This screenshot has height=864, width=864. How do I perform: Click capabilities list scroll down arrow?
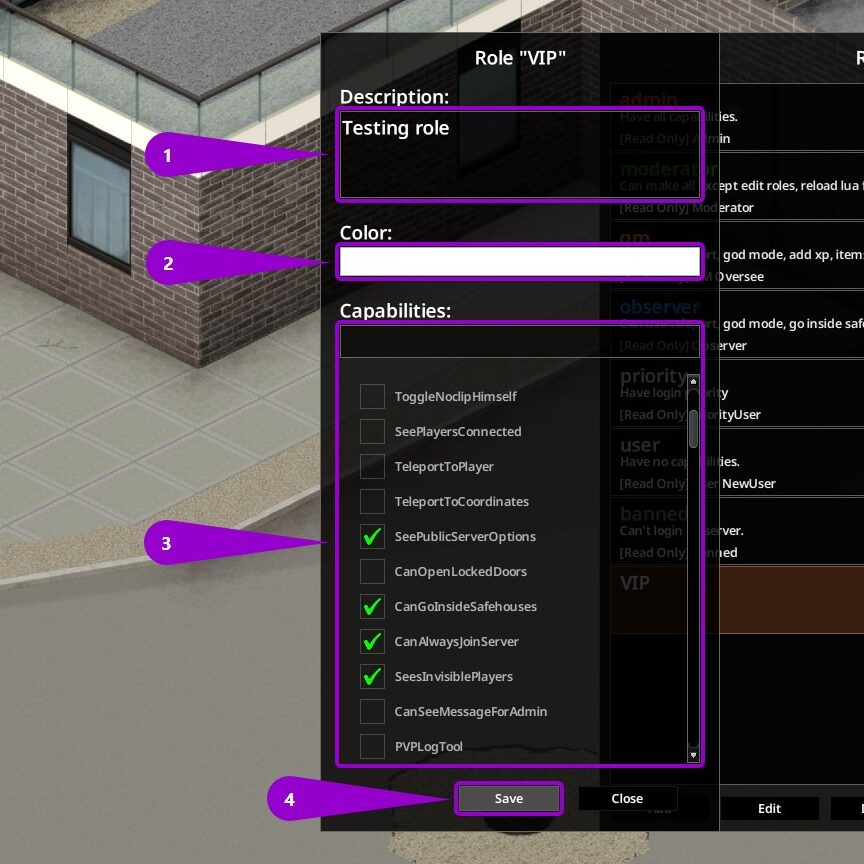click(693, 755)
